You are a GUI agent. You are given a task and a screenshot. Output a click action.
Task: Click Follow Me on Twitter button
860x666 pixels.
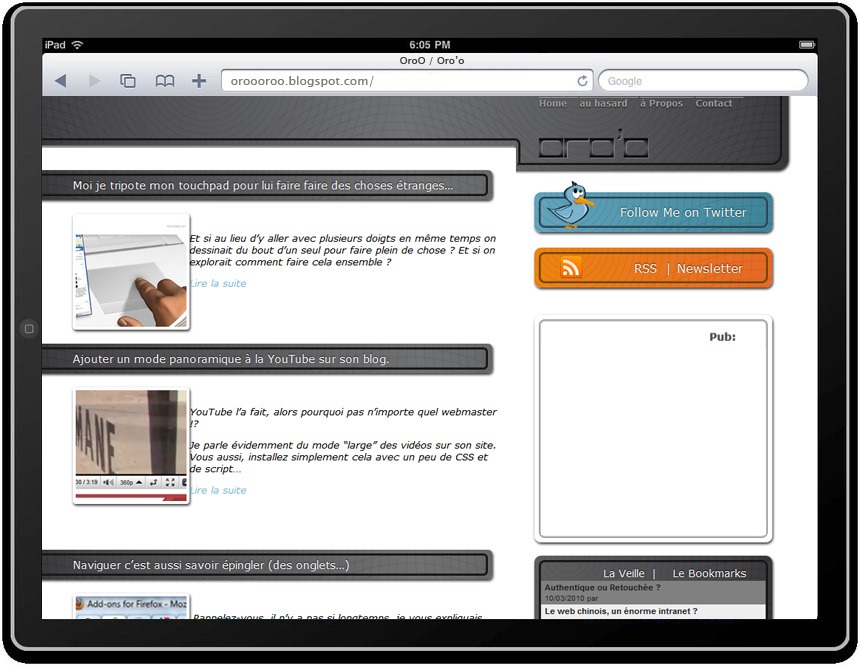click(x=654, y=213)
